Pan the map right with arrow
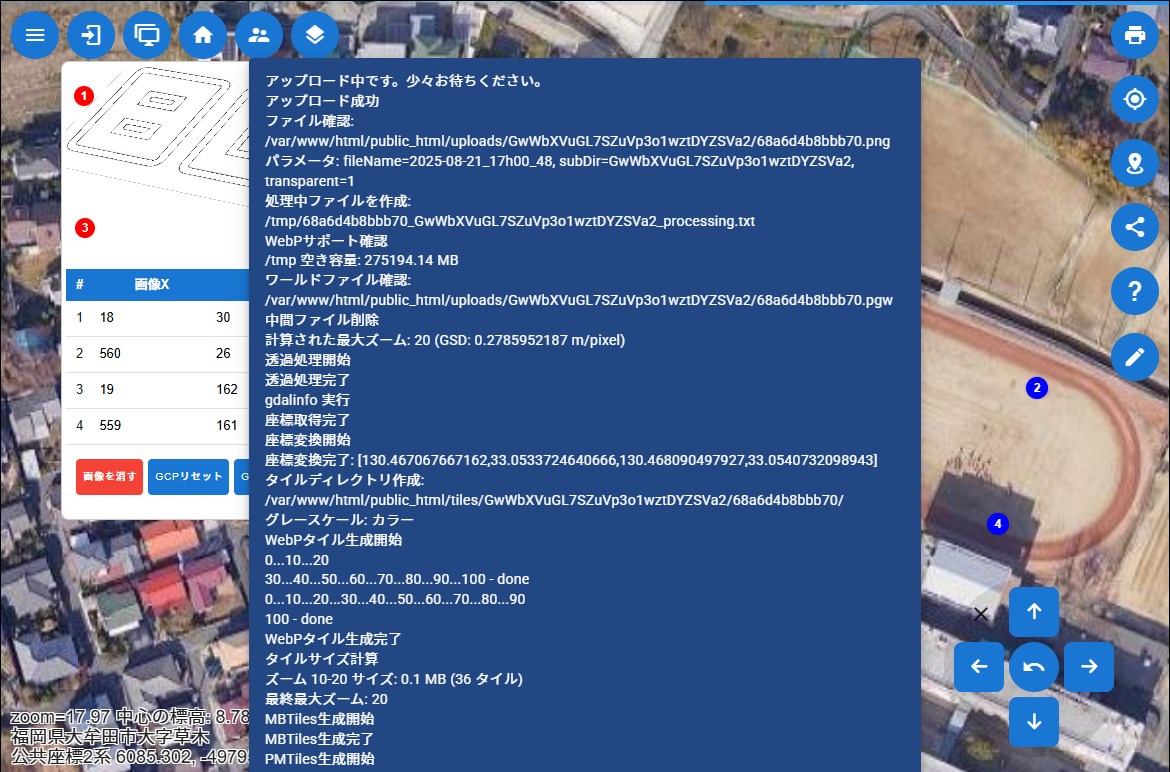The image size is (1170, 772). pyautogui.click(x=1088, y=667)
